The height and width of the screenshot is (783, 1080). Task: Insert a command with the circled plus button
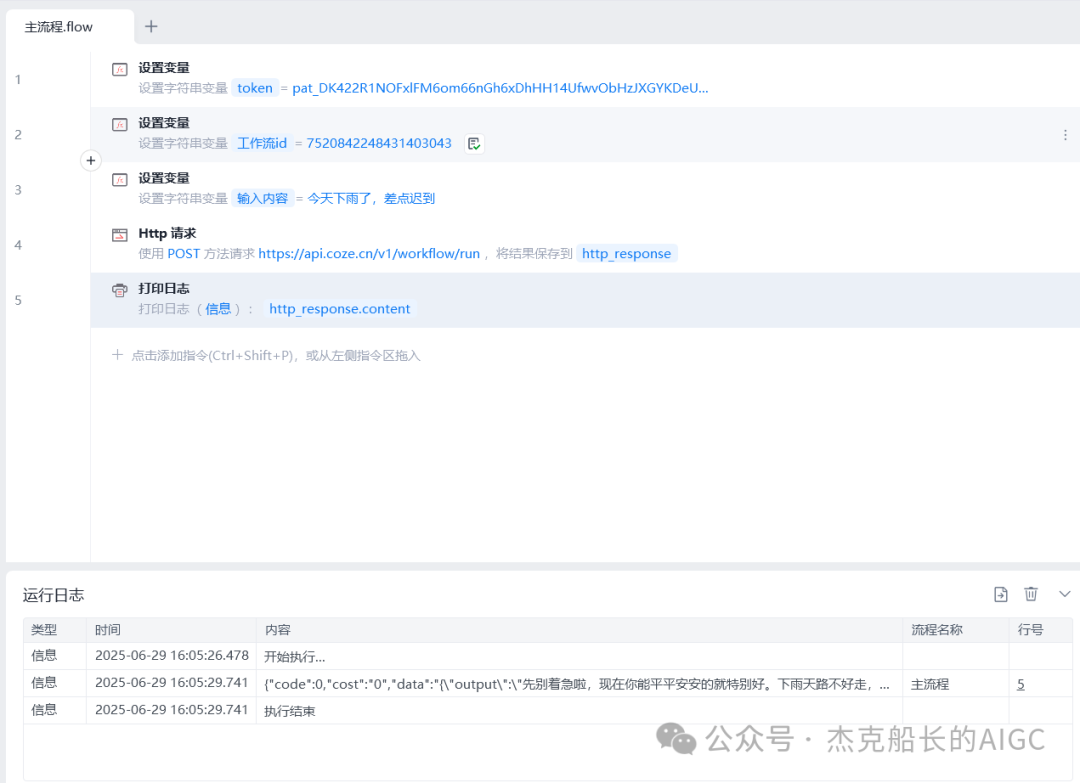pos(90,160)
